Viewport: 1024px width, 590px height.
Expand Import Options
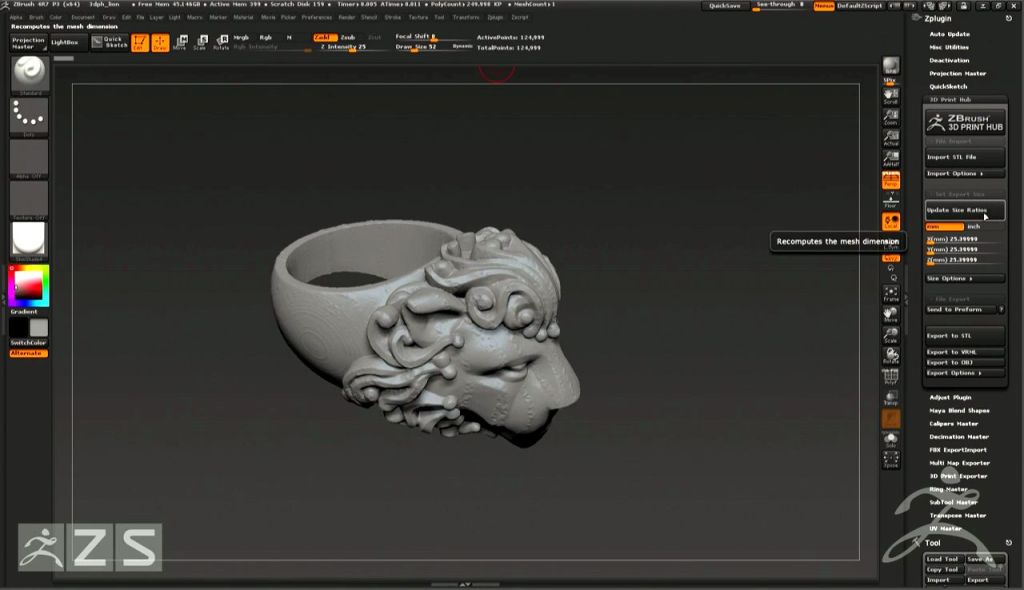click(x=965, y=174)
